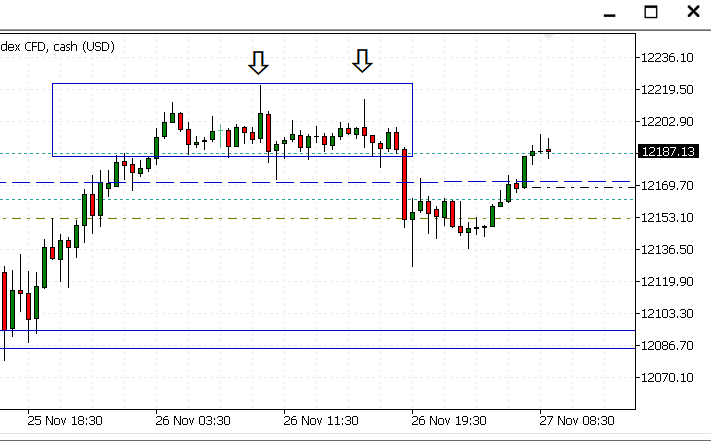Click the 12236.10 price scale label
This screenshot has width=711, height=441.
[667, 58]
